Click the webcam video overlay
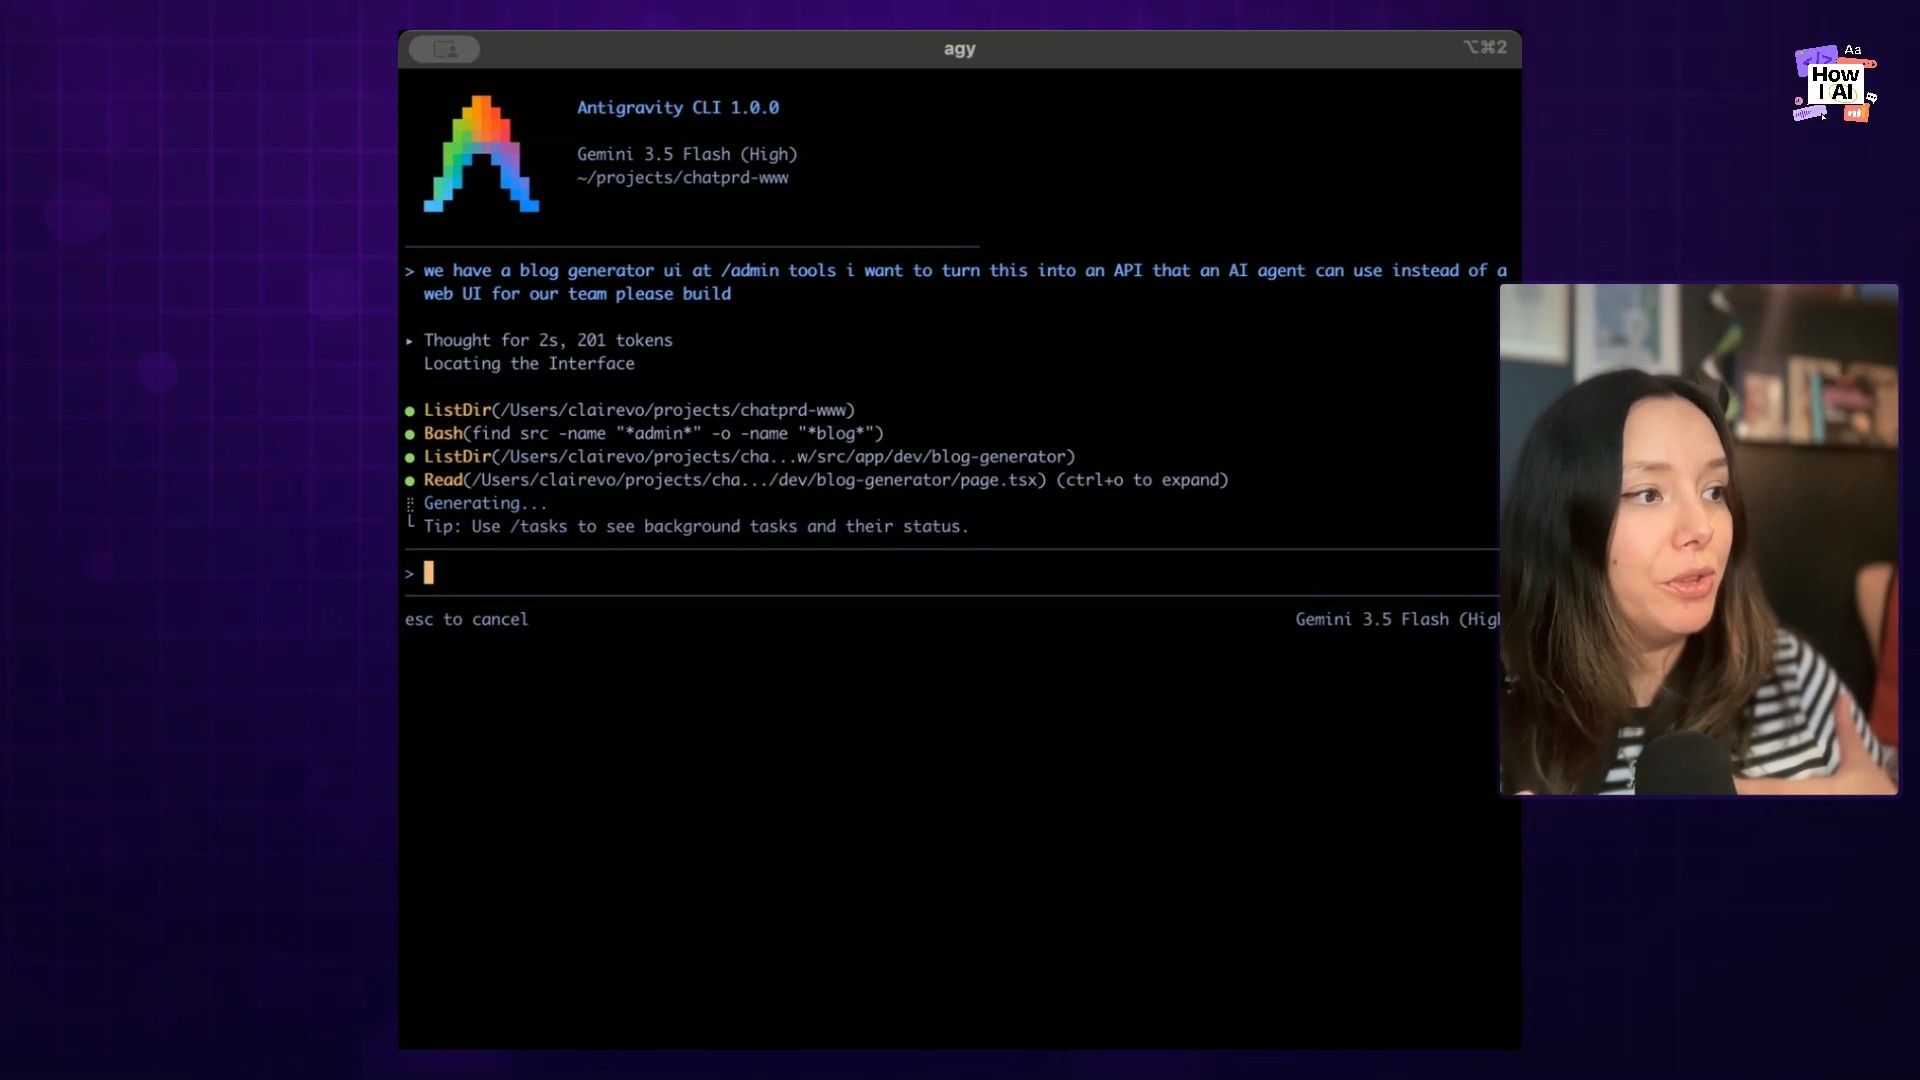1920x1080 pixels. (x=1699, y=540)
